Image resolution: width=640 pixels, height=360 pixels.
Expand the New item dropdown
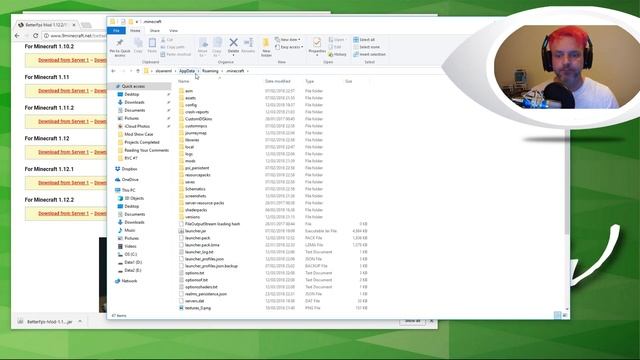288,40
